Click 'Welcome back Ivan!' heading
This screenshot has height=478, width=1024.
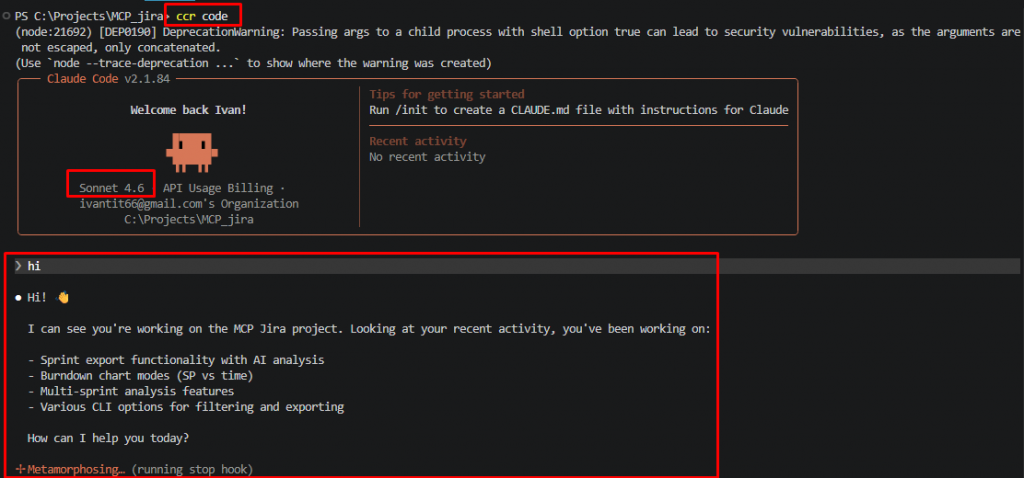(188, 110)
